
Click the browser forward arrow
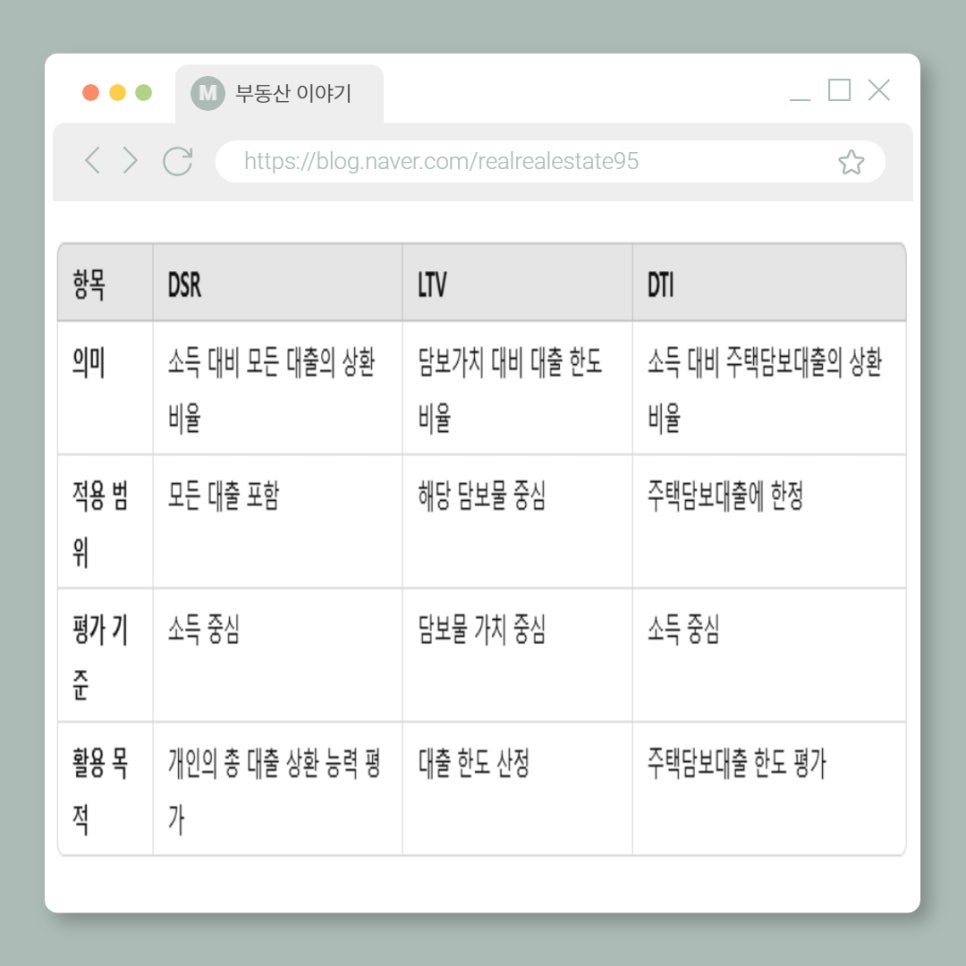(x=130, y=161)
